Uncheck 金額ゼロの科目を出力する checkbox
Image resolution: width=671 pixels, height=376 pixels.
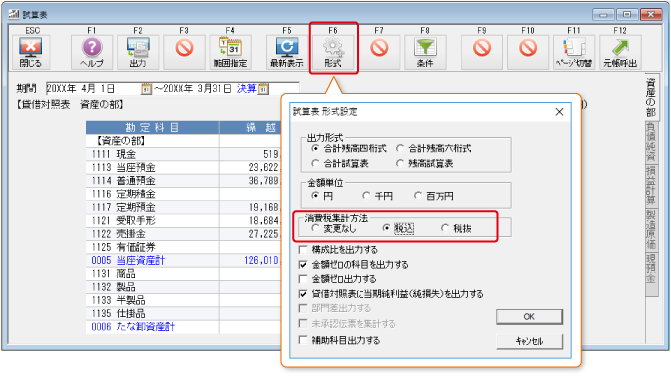point(303,265)
